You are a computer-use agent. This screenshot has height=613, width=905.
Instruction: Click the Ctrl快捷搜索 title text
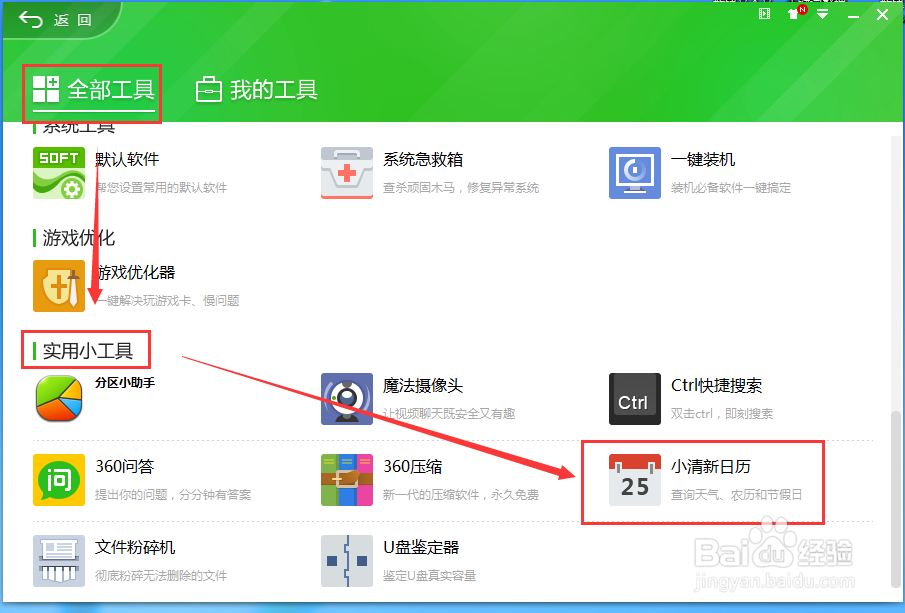tap(716, 386)
